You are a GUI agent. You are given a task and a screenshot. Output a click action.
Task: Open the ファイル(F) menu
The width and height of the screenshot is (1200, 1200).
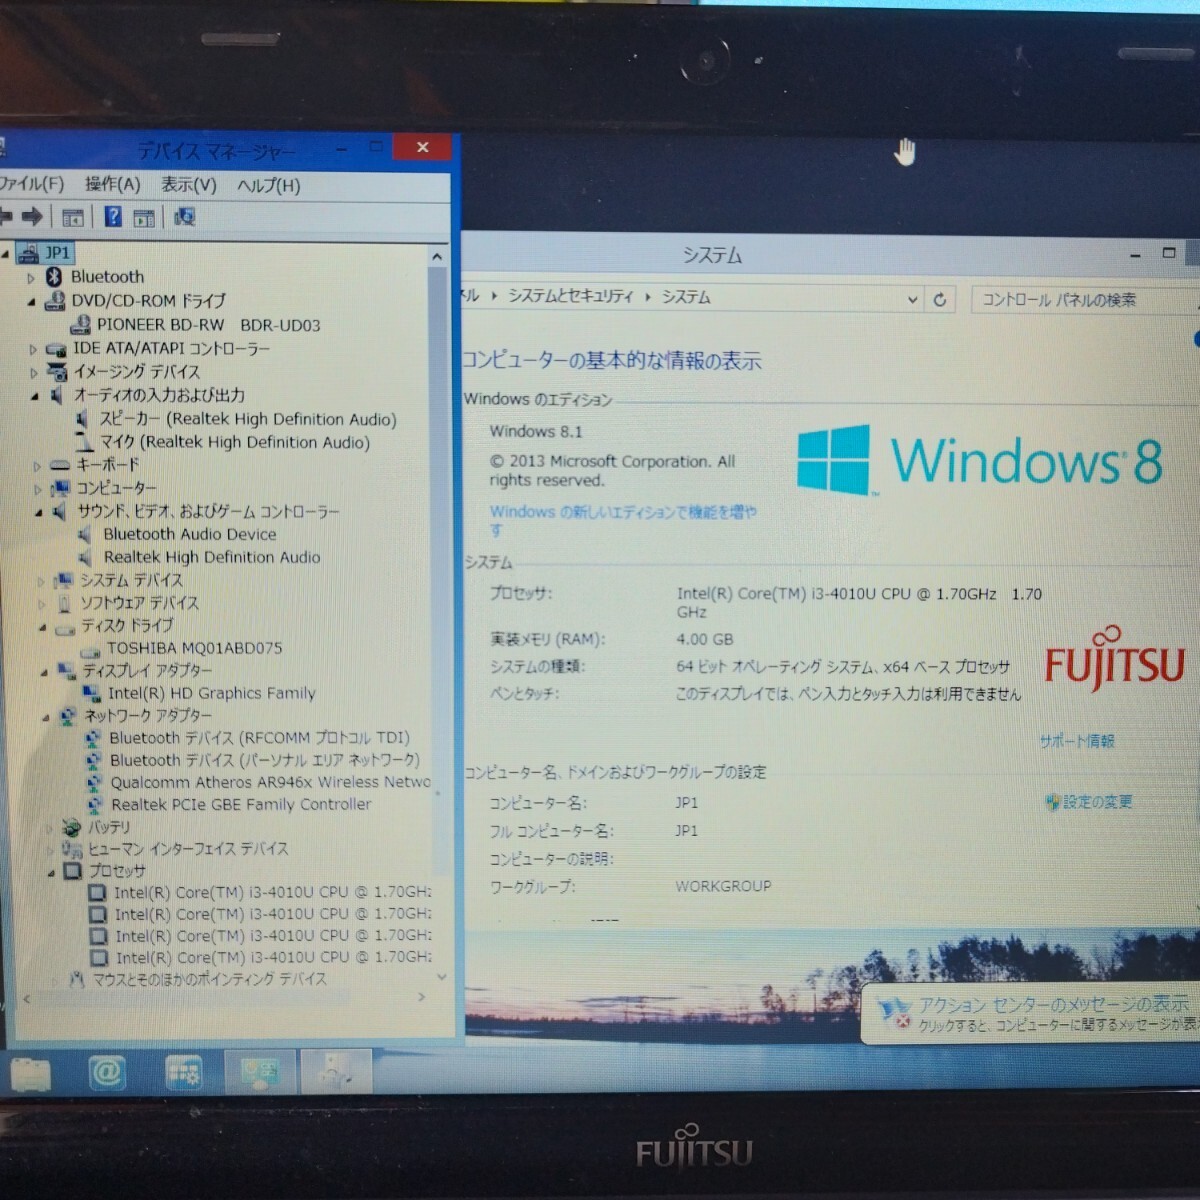tap(31, 184)
